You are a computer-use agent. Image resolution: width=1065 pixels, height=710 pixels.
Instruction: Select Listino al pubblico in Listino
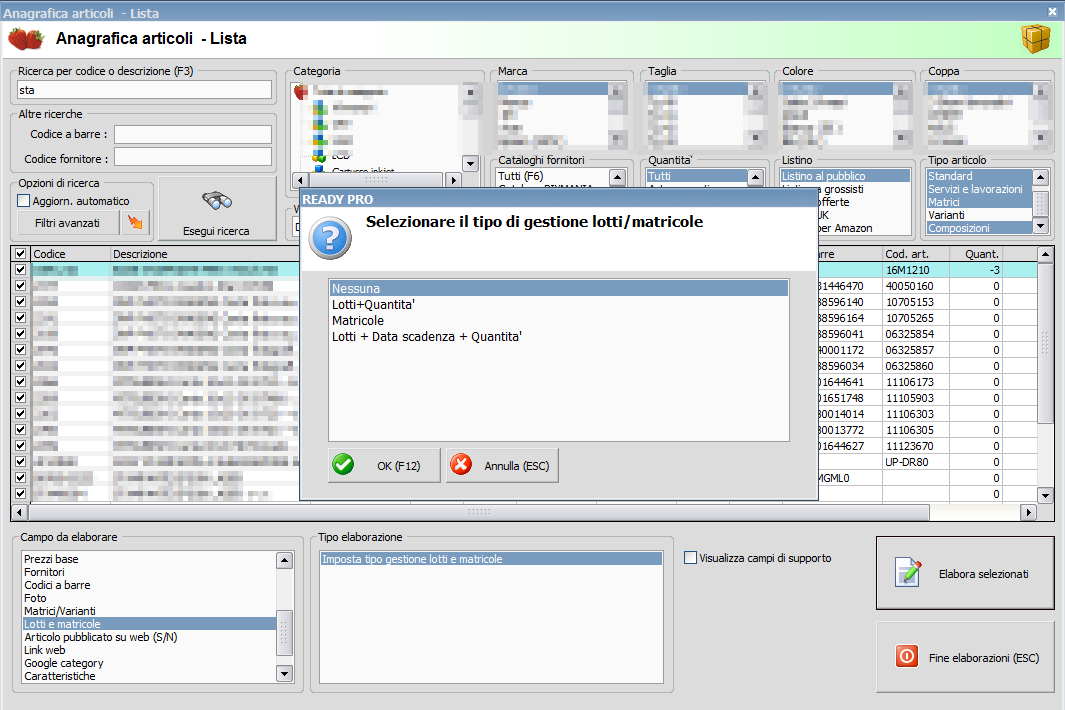845,176
